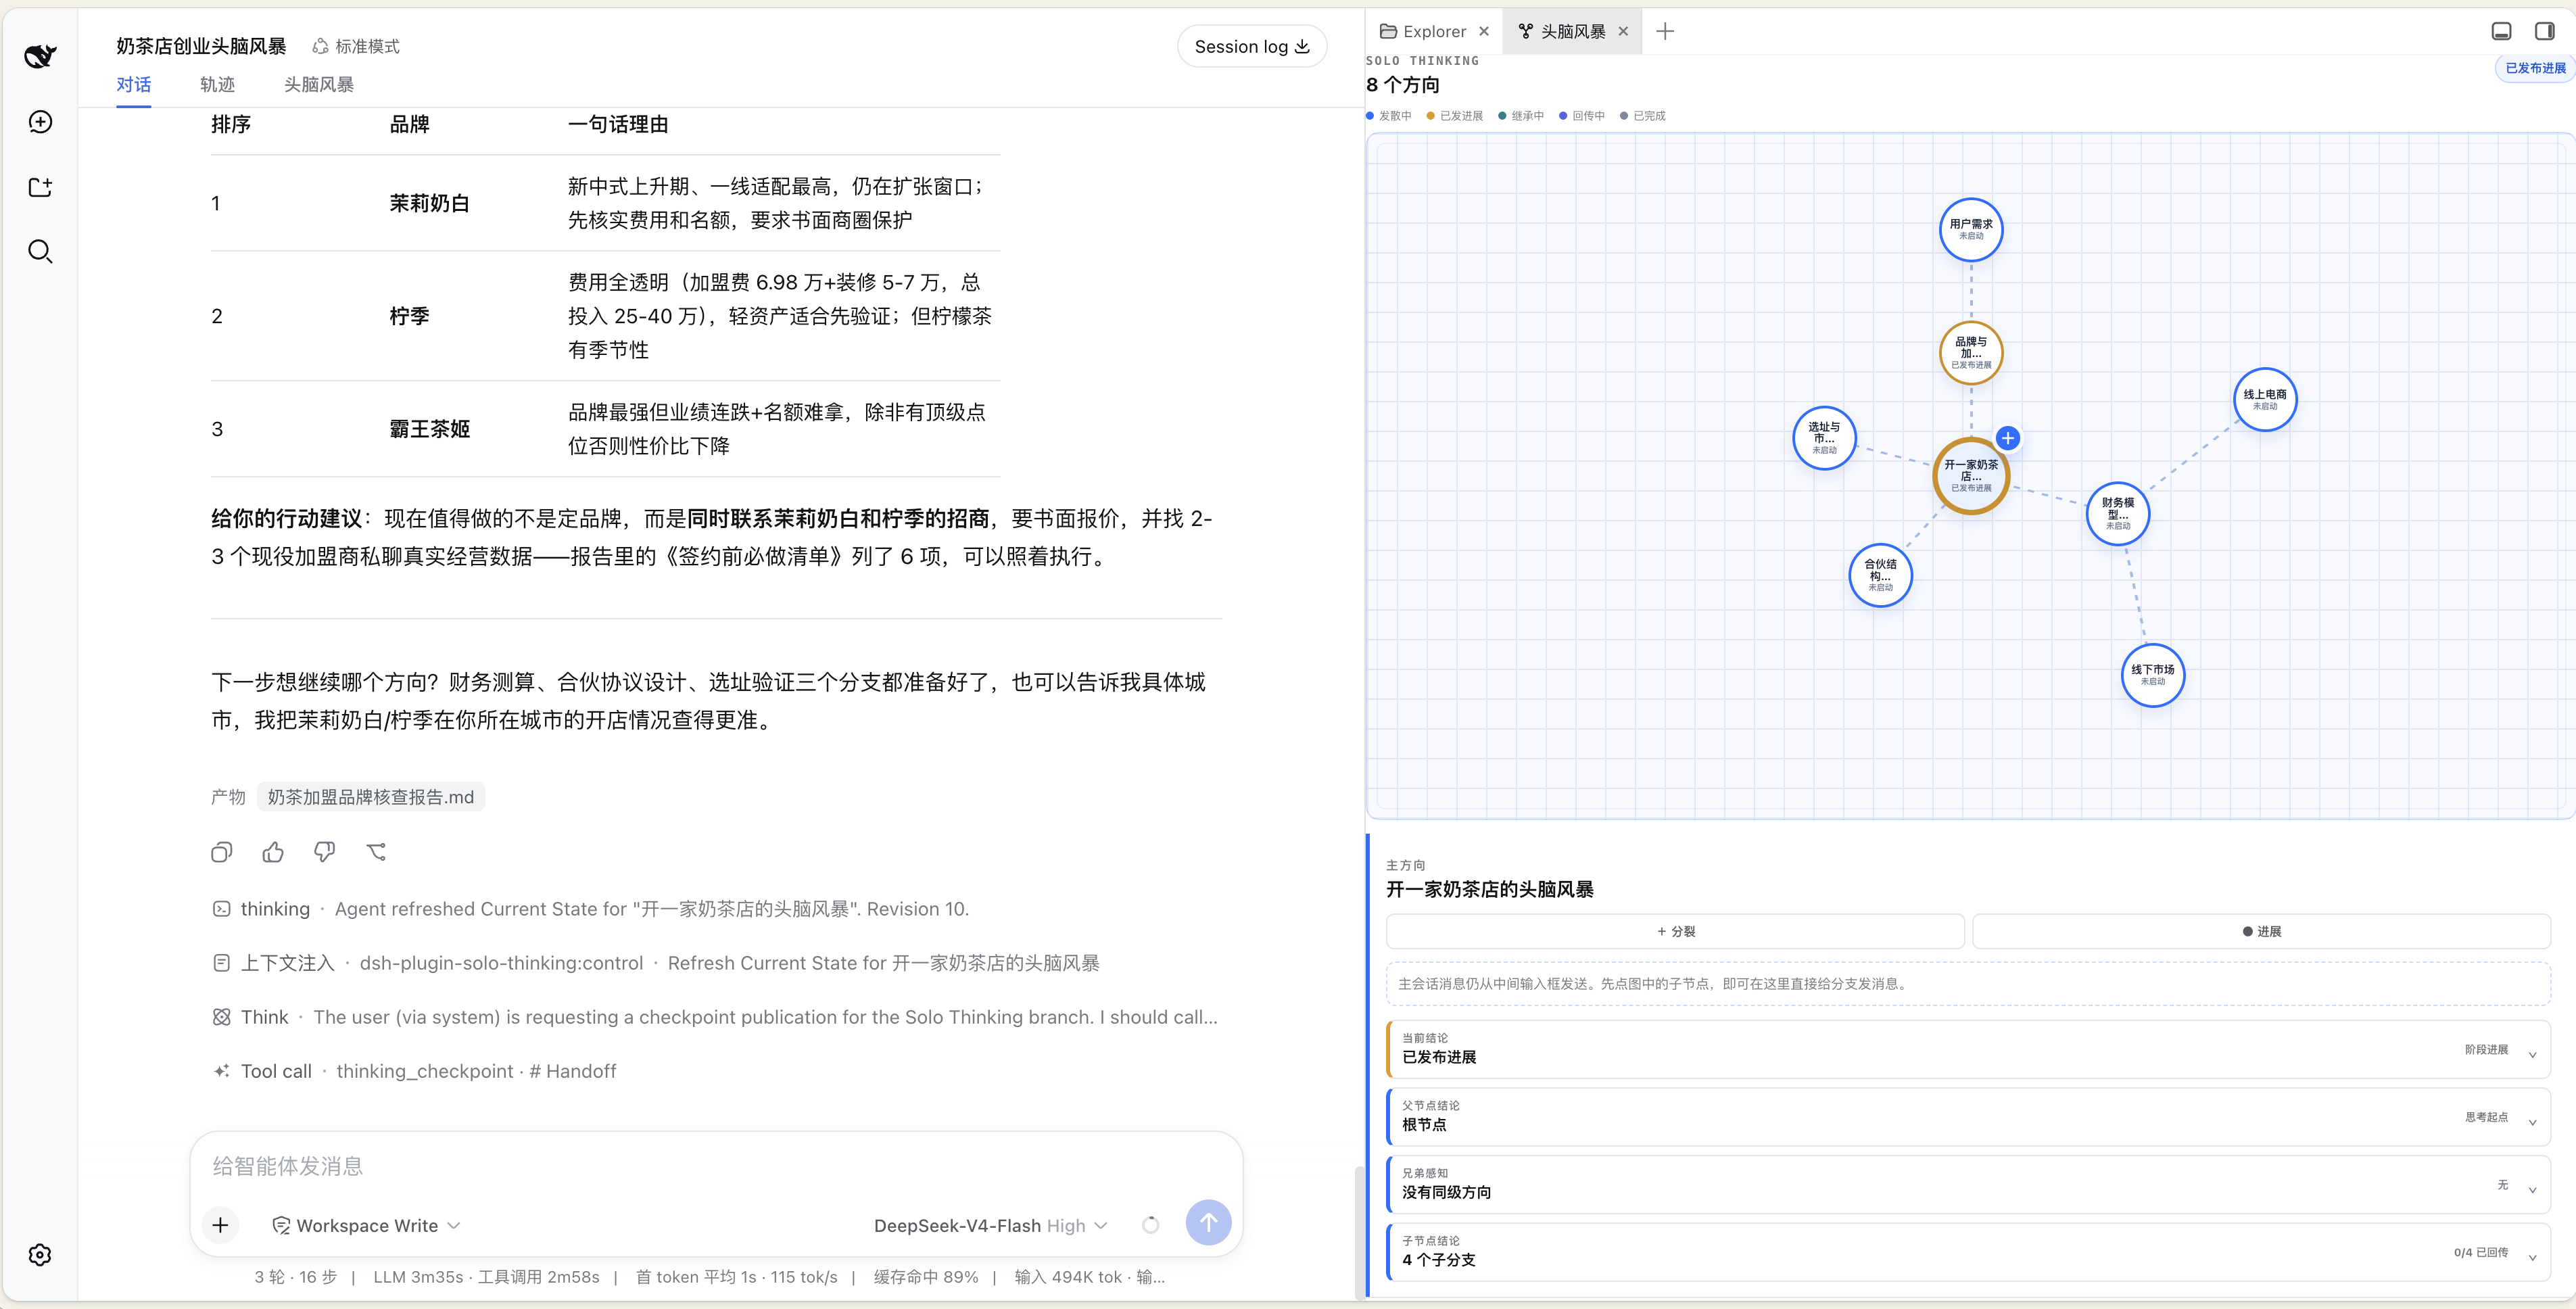Click the 奶茶店创业头脑风暴 title
Viewport: 2576px width, 1309px height.
(201, 46)
